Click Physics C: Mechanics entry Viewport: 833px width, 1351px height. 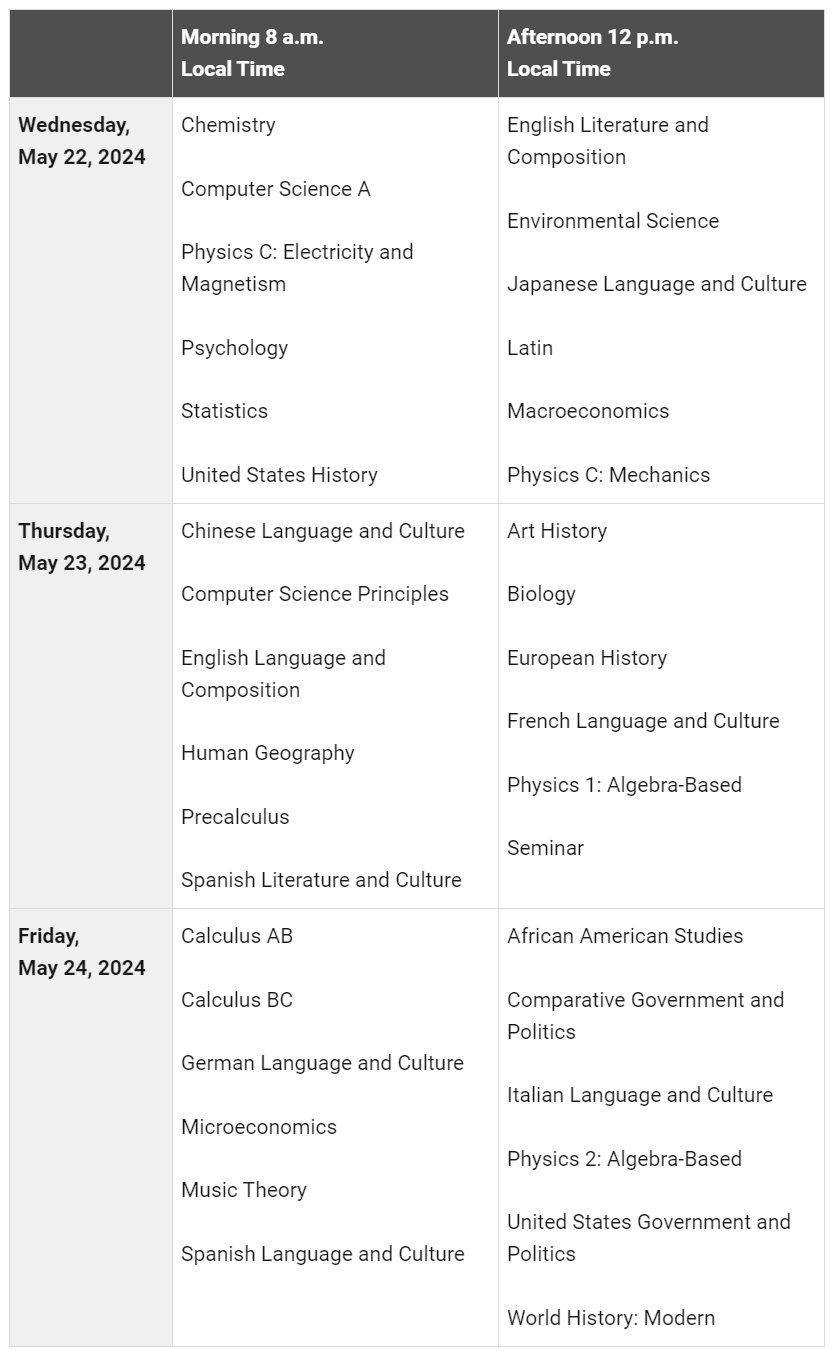(608, 475)
